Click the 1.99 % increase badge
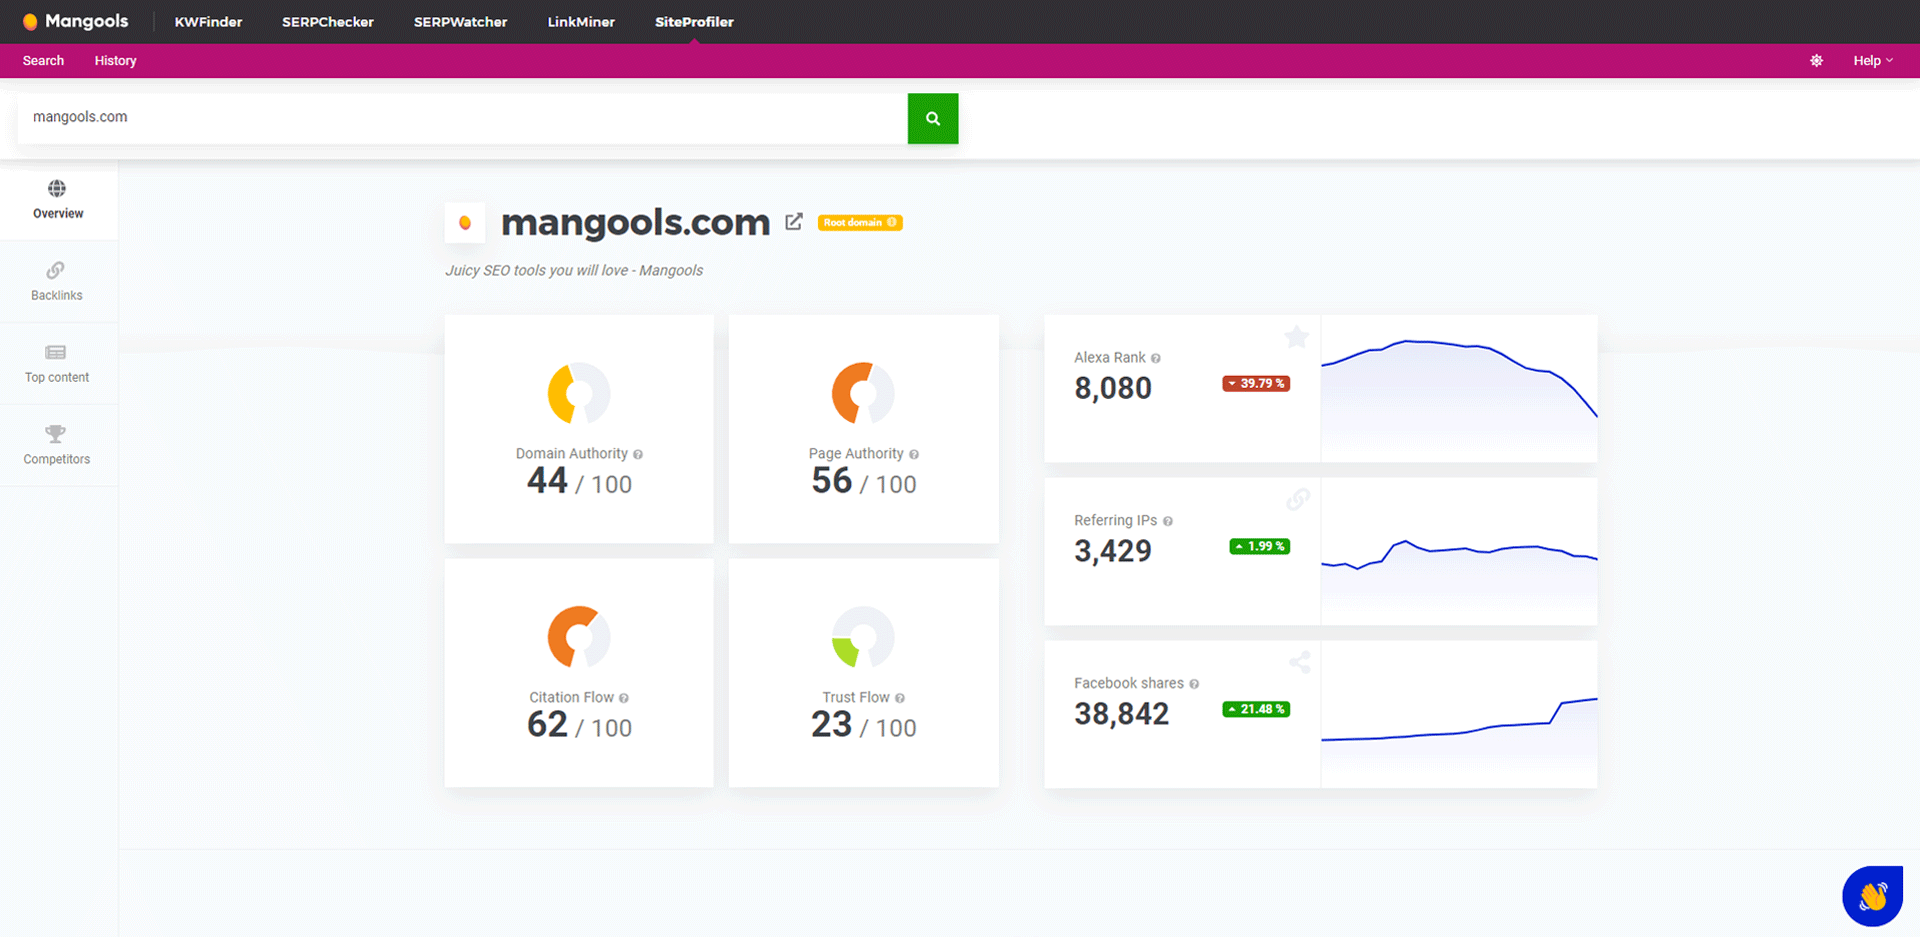Image resolution: width=1920 pixels, height=937 pixels. (x=1260, y=546)
